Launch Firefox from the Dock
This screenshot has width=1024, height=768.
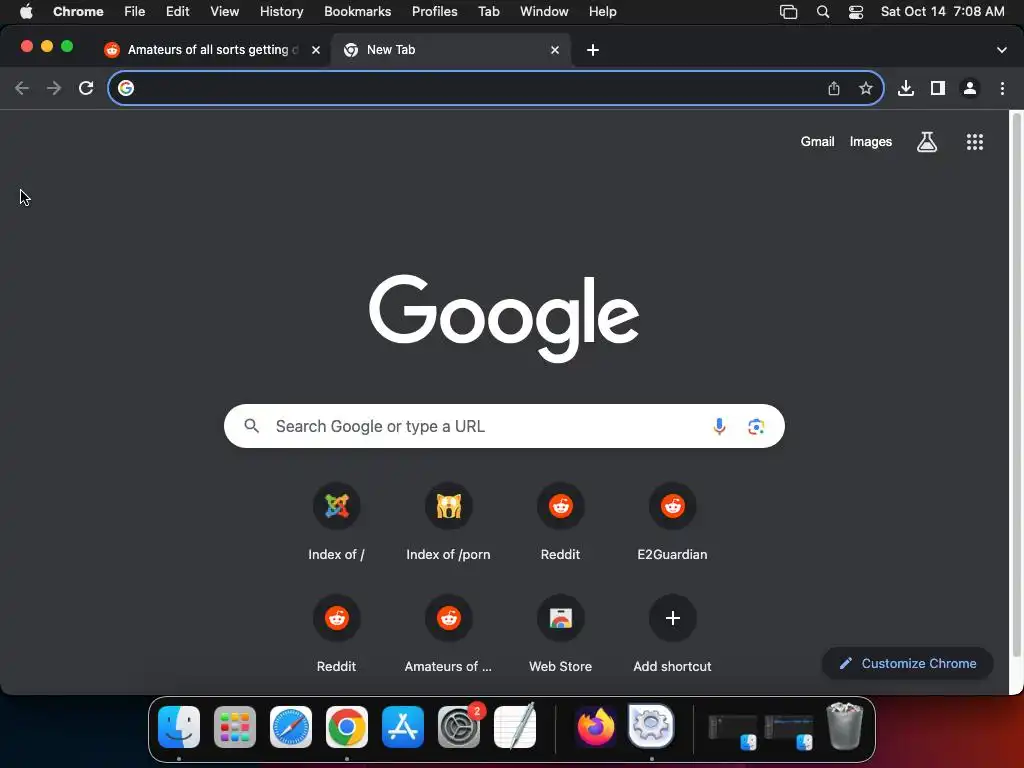coord(596,727)
